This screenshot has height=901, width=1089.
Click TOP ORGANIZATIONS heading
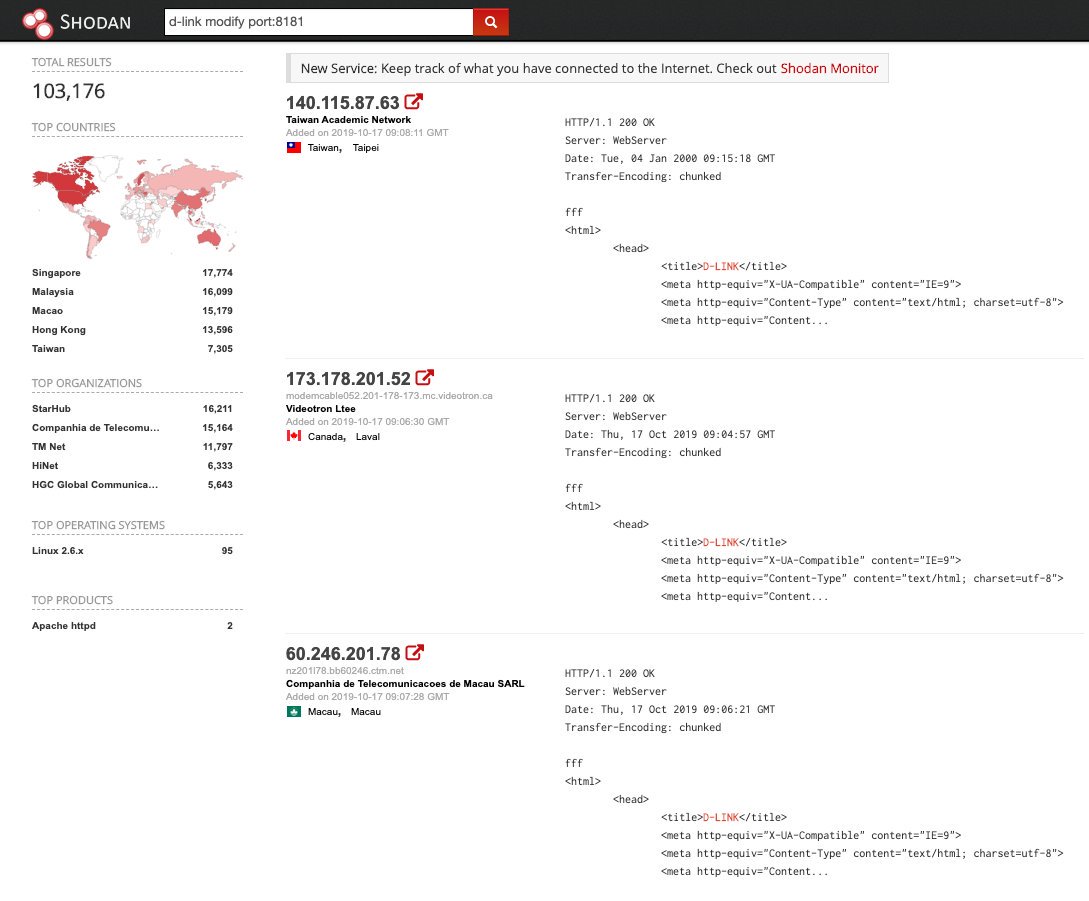(x=87, y=383)
